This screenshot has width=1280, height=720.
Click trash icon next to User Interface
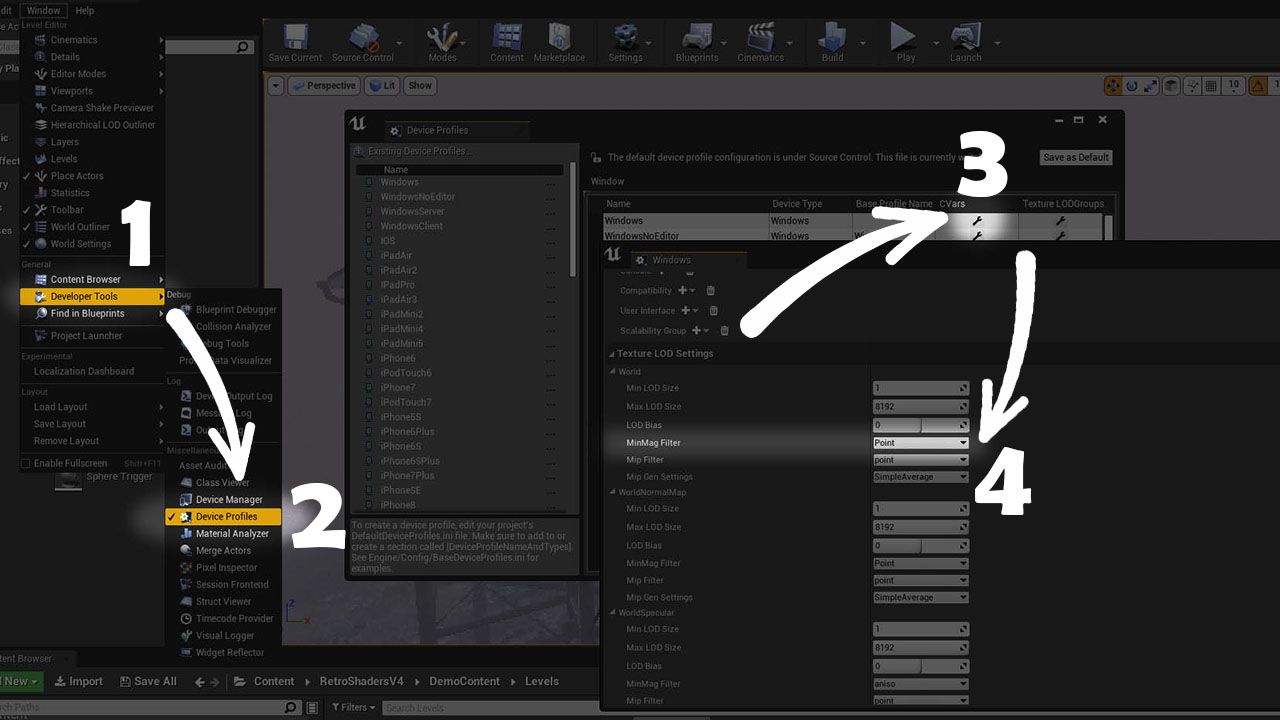click(x=713, y=310)
